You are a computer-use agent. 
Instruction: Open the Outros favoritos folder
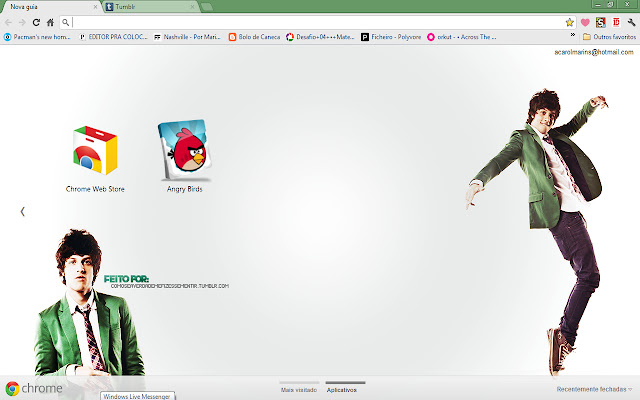click(x=609, y=37)
